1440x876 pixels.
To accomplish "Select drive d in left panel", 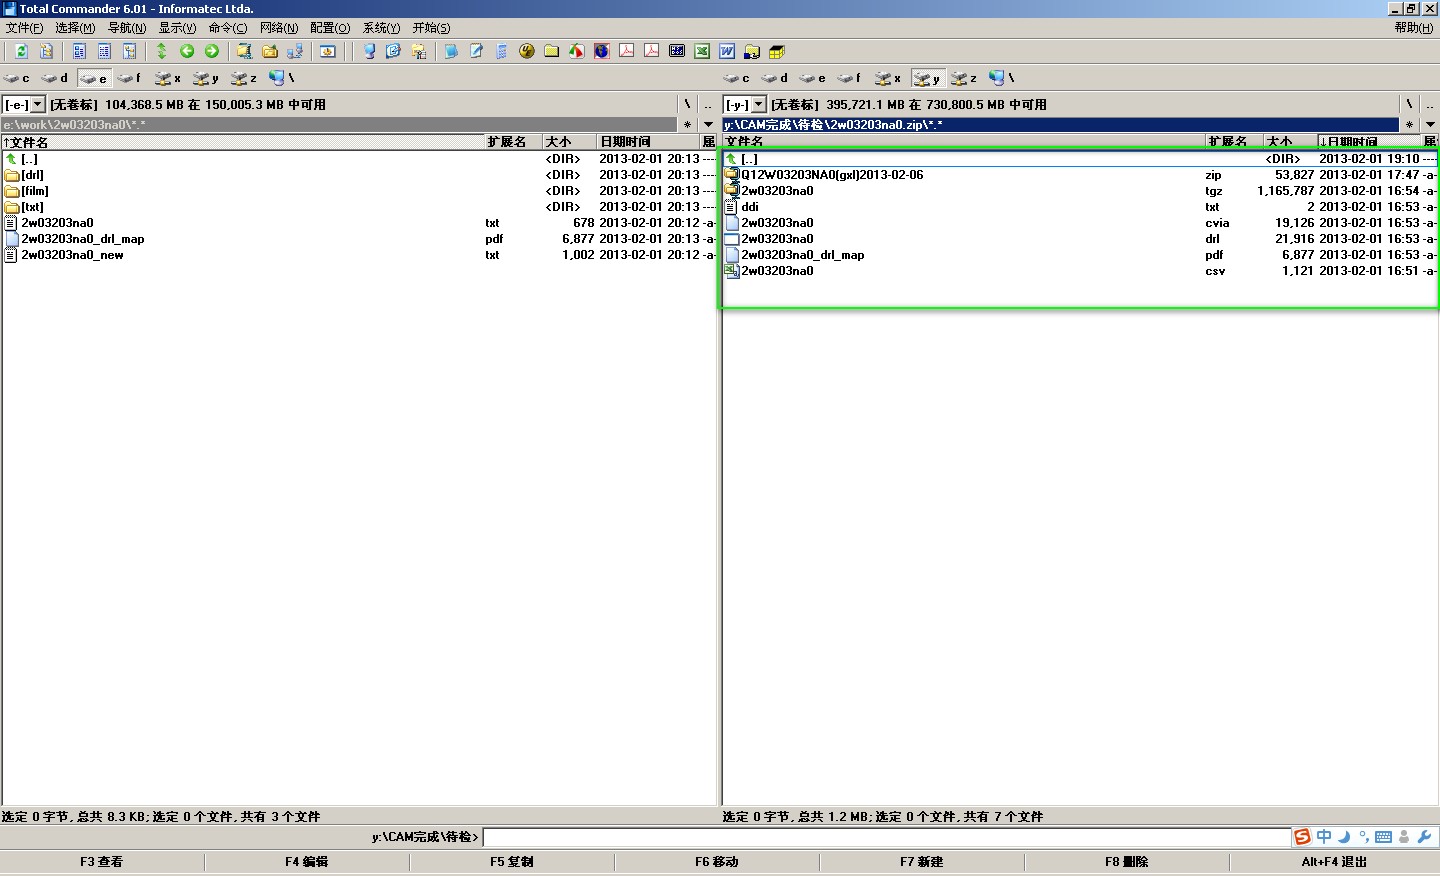I will click(x=54, y=78).
